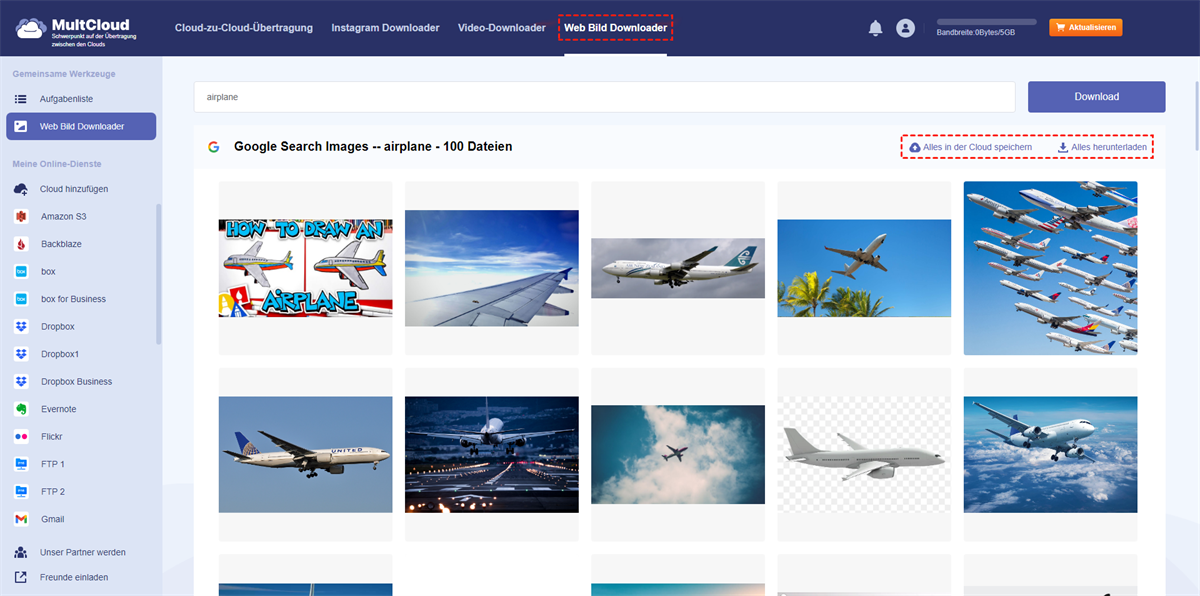This screenshot has width=1200, height=596.
Task: Click the bandwidth usage progress bar
Action: coord(986,21)
